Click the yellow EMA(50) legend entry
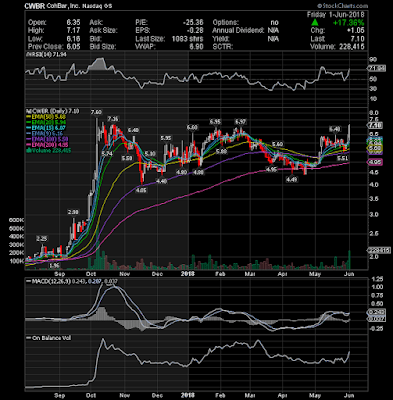The width and height of the screenshot is (393, 400). pyautogui.click(x=46, y=117)
